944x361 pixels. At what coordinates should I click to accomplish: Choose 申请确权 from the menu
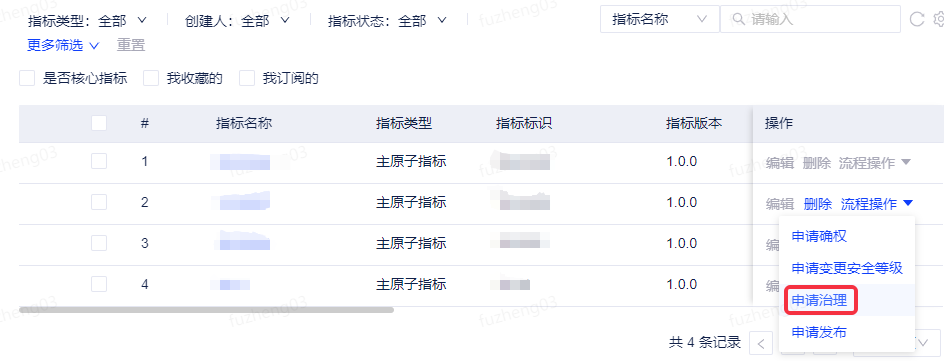click(x=819, y=236)
